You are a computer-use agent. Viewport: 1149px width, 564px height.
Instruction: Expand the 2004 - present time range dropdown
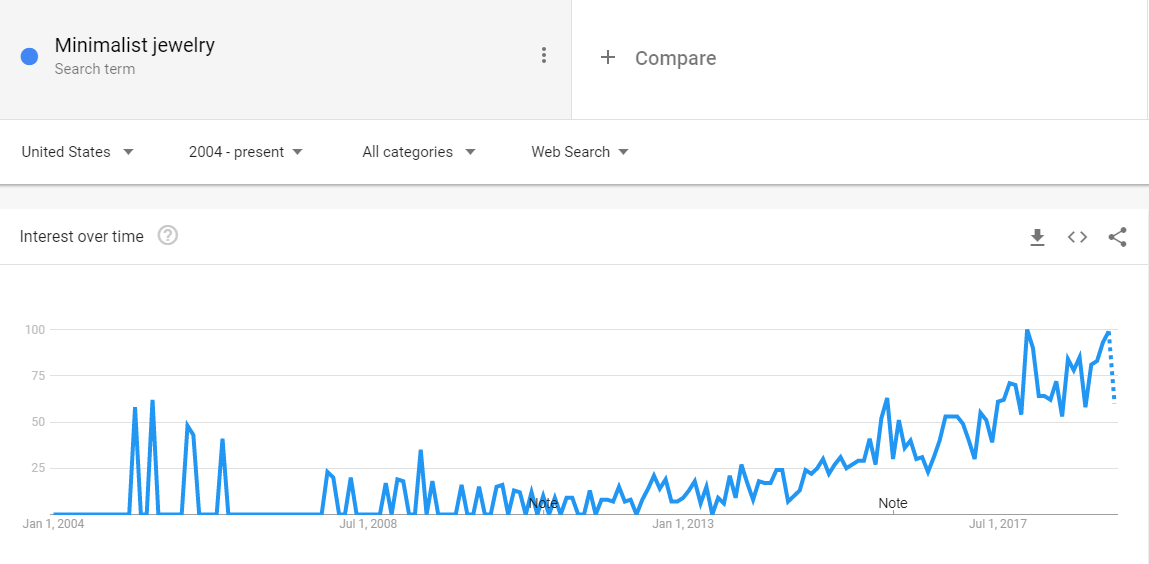point(245,152)
